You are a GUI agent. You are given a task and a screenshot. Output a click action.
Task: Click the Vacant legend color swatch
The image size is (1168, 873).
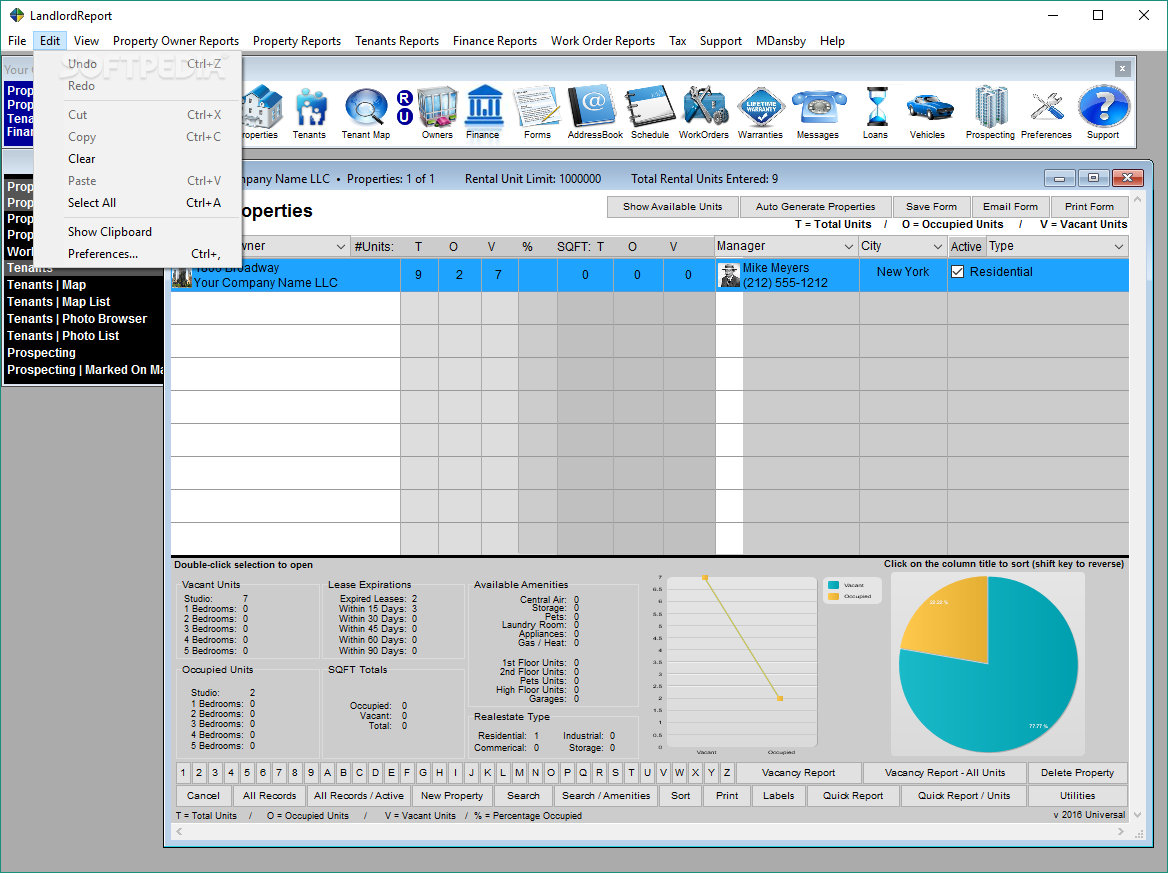[x=834, y=585]
